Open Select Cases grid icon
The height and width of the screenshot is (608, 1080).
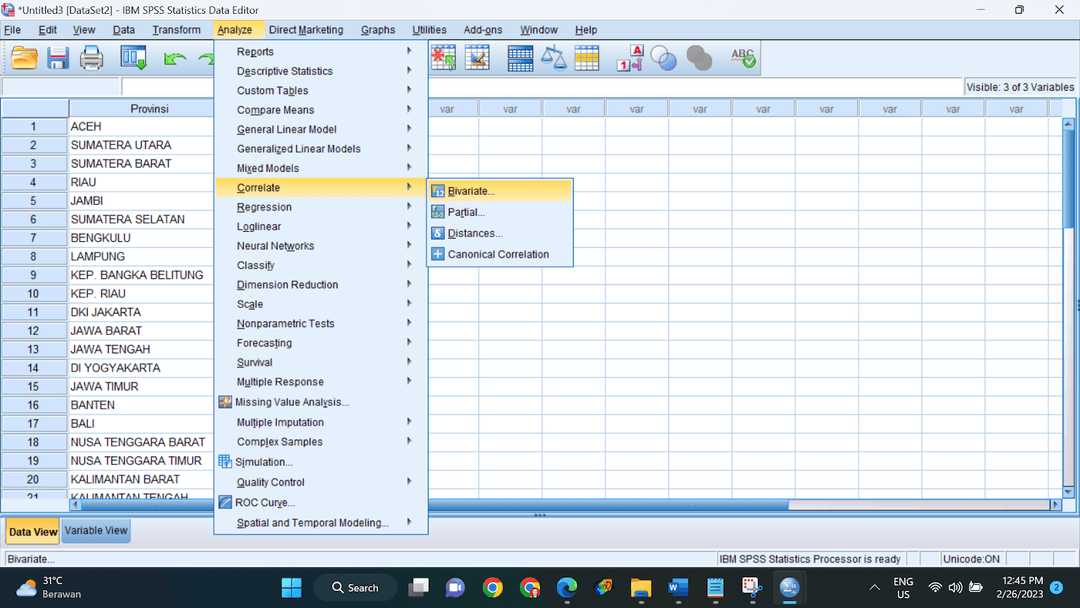point(587,58)
